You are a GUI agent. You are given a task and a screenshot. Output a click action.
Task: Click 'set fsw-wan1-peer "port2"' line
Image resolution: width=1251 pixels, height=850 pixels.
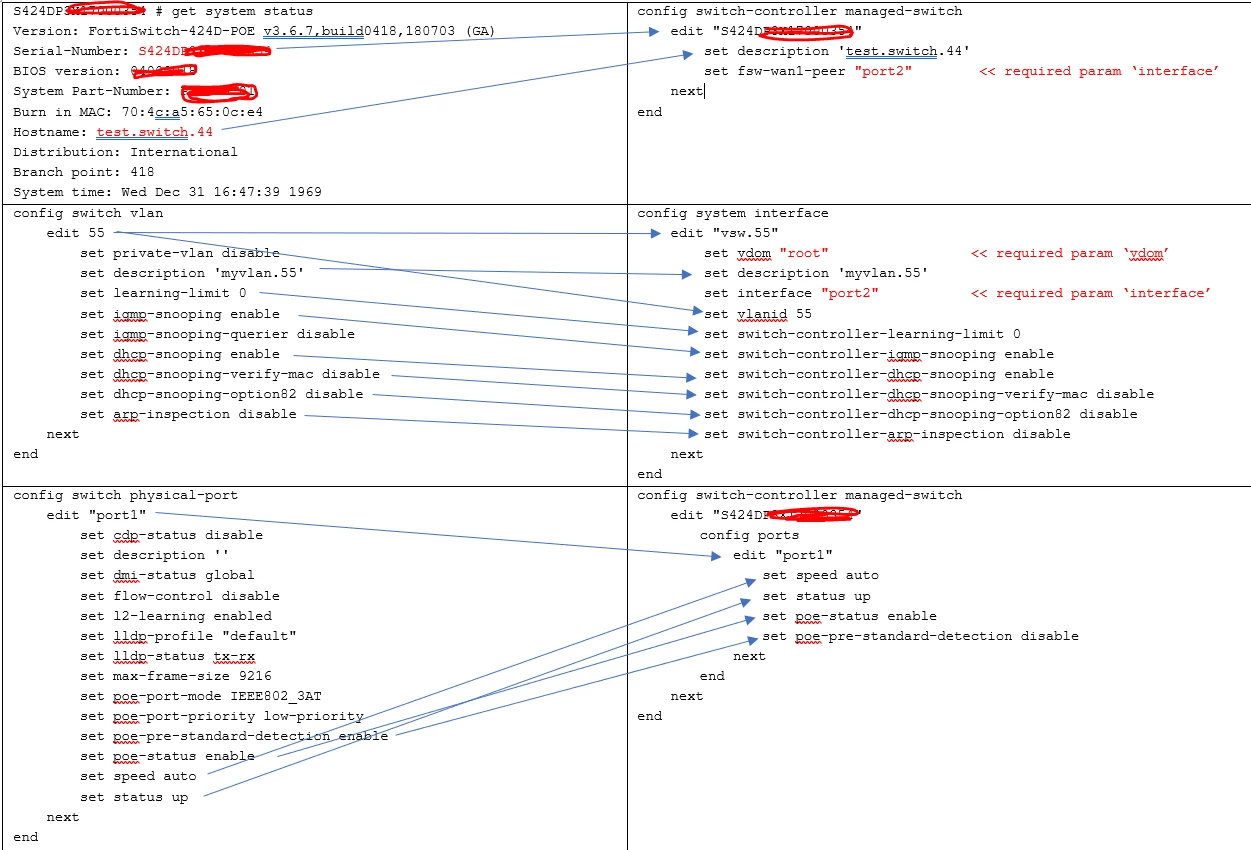[808, 71]
